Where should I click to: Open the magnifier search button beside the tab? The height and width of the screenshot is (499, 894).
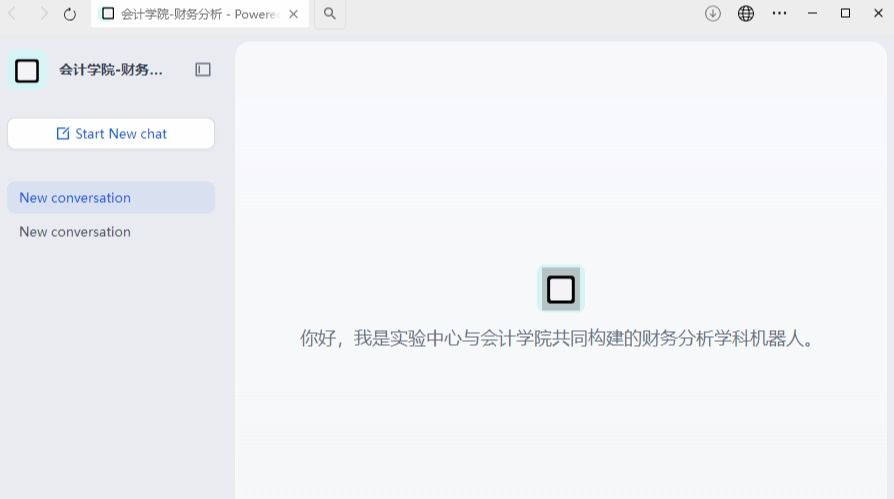330,14
